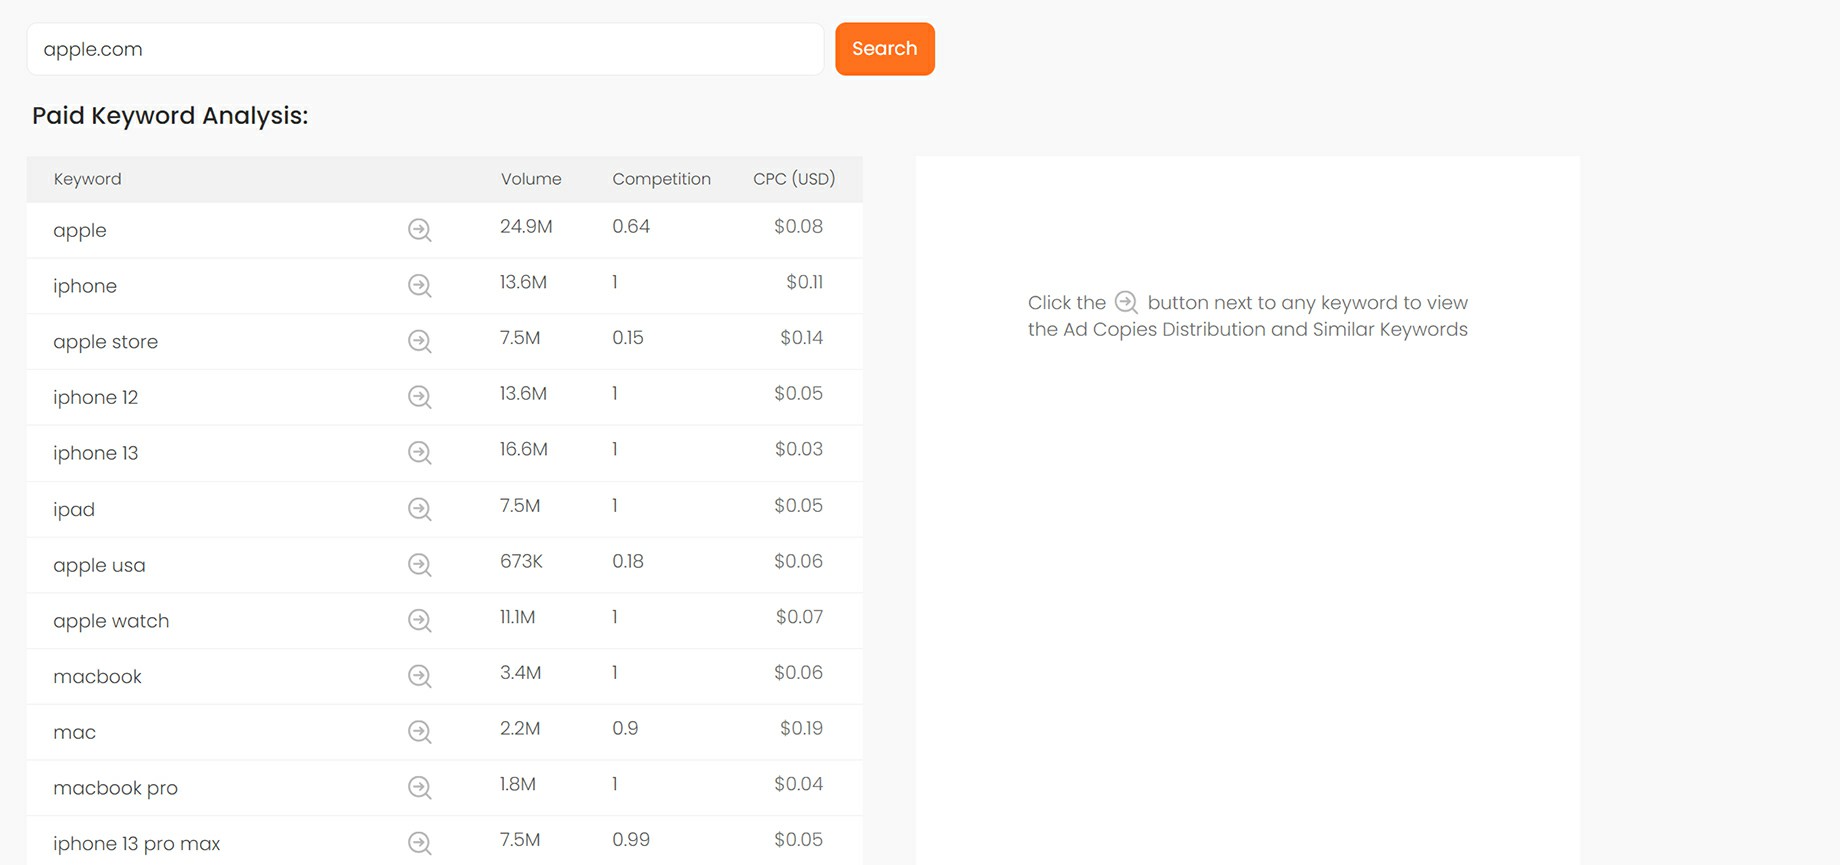Open details icon for 'iphone 13' keyword row
The image size is (1840, 865).
point(420,453)
